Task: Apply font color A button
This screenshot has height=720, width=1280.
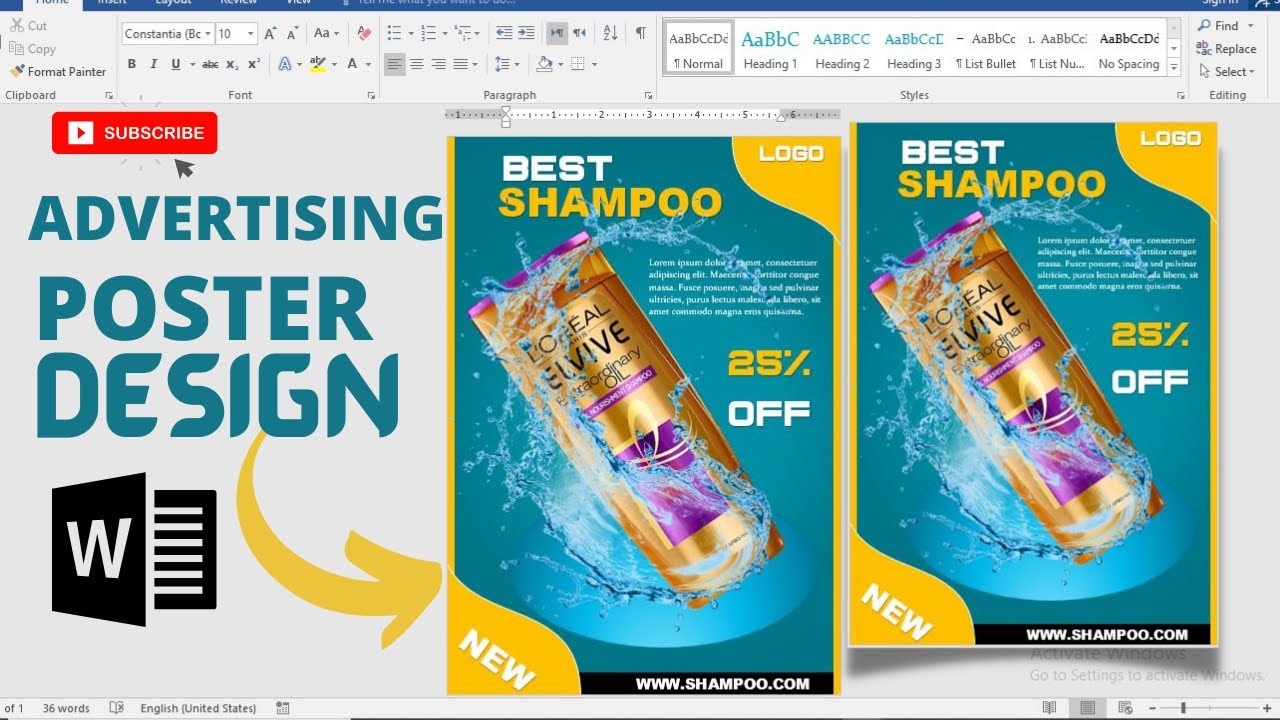Action: tap(353, 64)
